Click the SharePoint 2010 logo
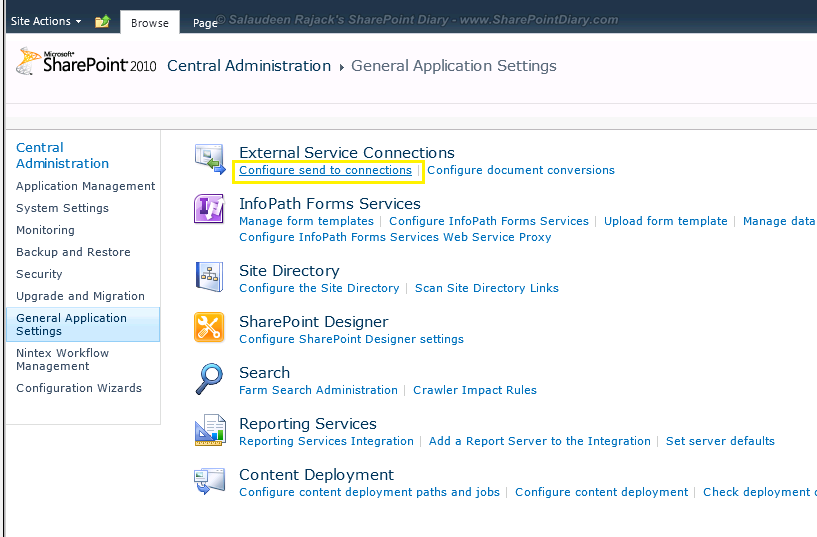The height and width of the screenshot is (537, 817). (86, 63)
